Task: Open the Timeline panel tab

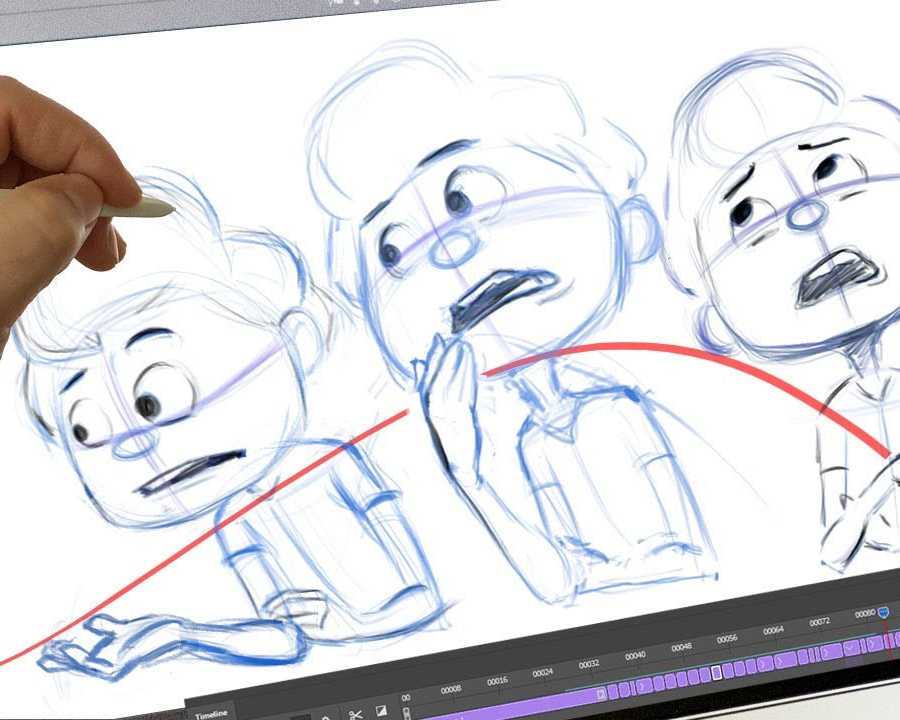Action: tap(211, 714)
